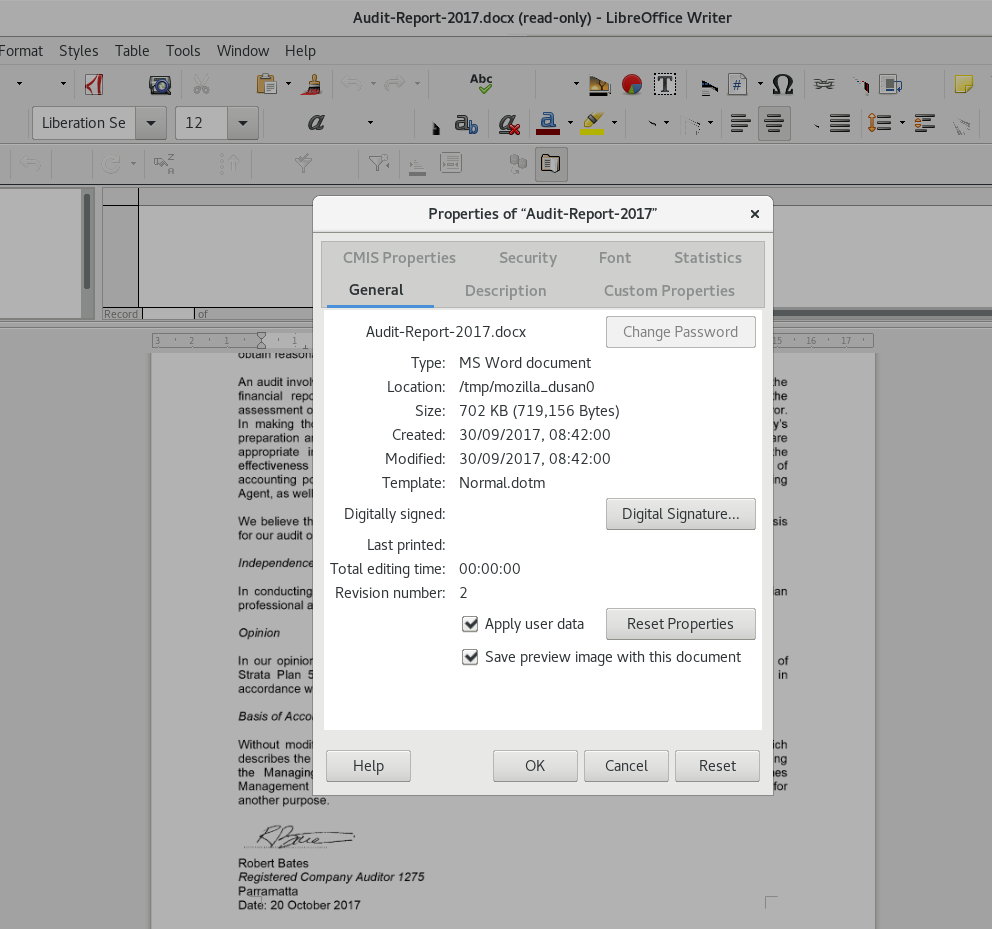Align text left icon
Image resolution: width=992 pixels, height=929 pixels.
click(x=740, y=123)
